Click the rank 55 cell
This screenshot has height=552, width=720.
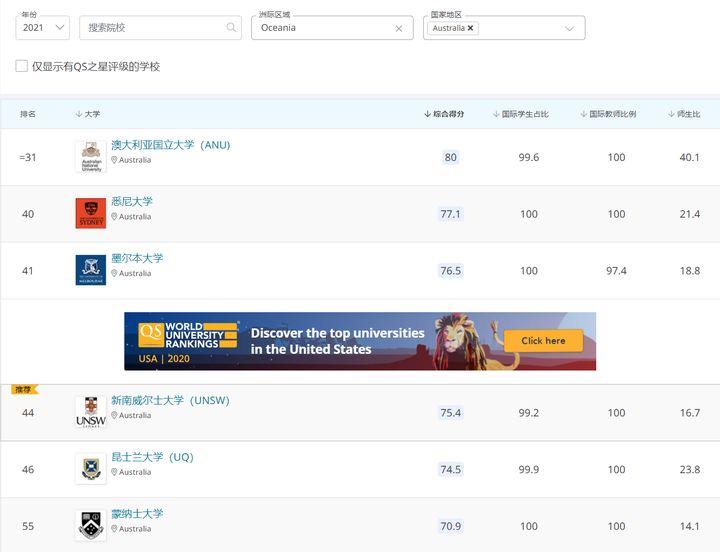click(28, 526)
